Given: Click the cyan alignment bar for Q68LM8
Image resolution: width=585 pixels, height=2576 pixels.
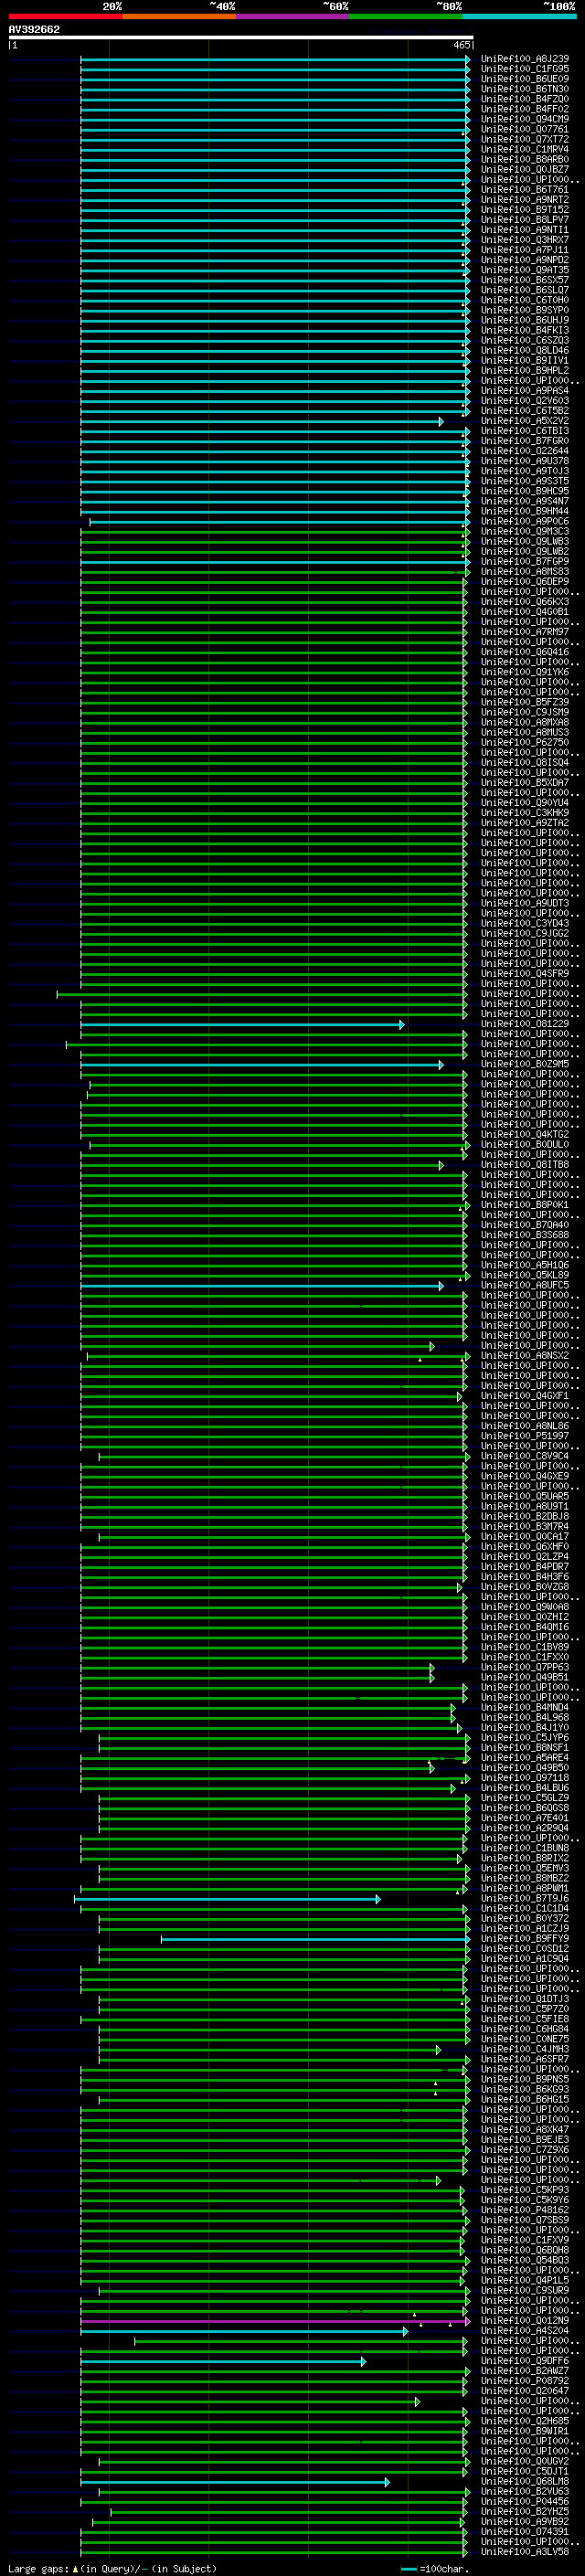Looking at the screenshot, I should pos(235,2482).
